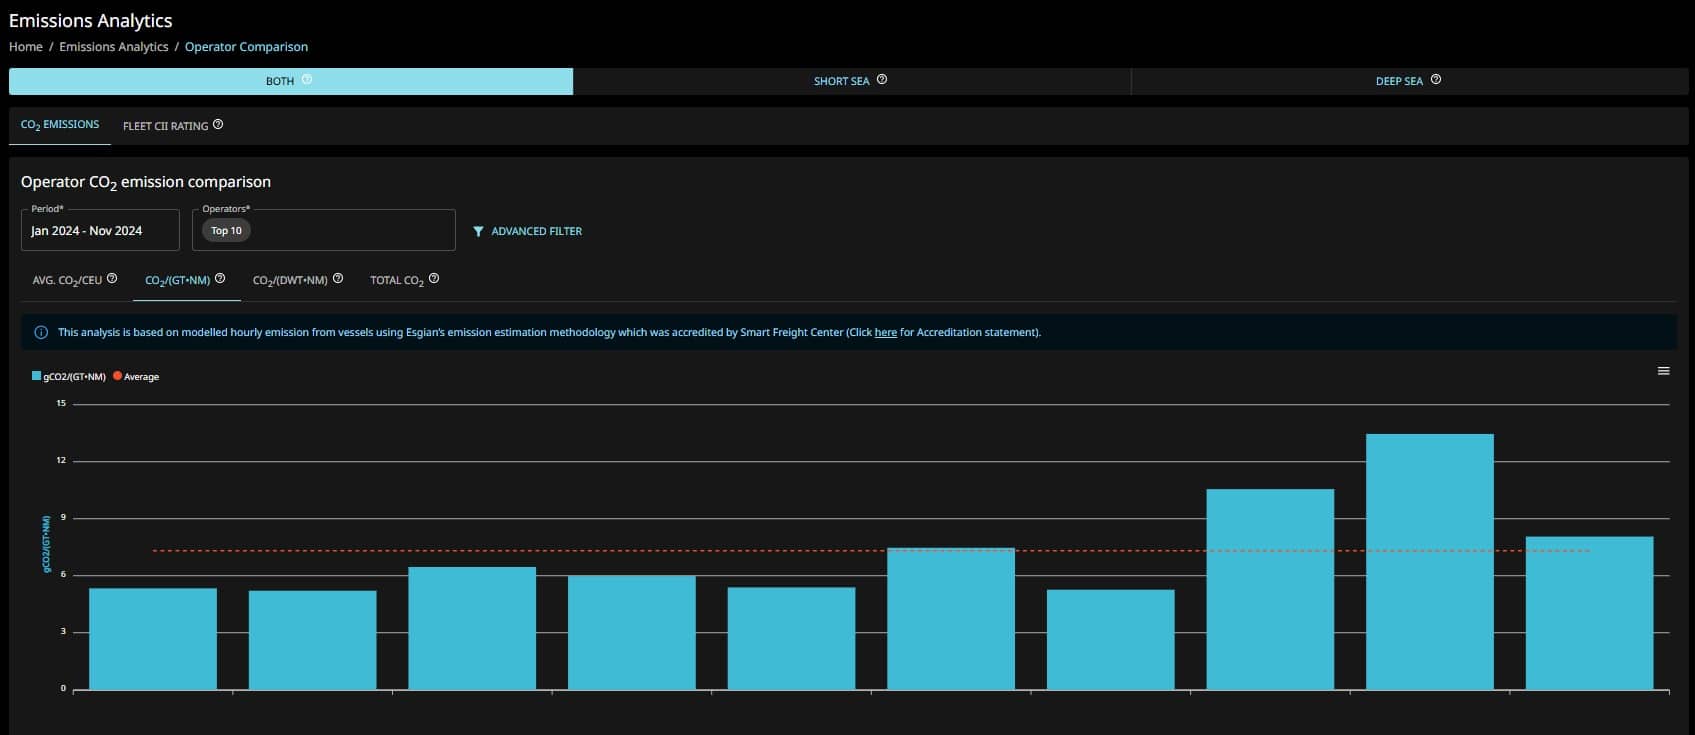Expand the Advanced Filter options
1695x735 pixels.
(527, 231)
